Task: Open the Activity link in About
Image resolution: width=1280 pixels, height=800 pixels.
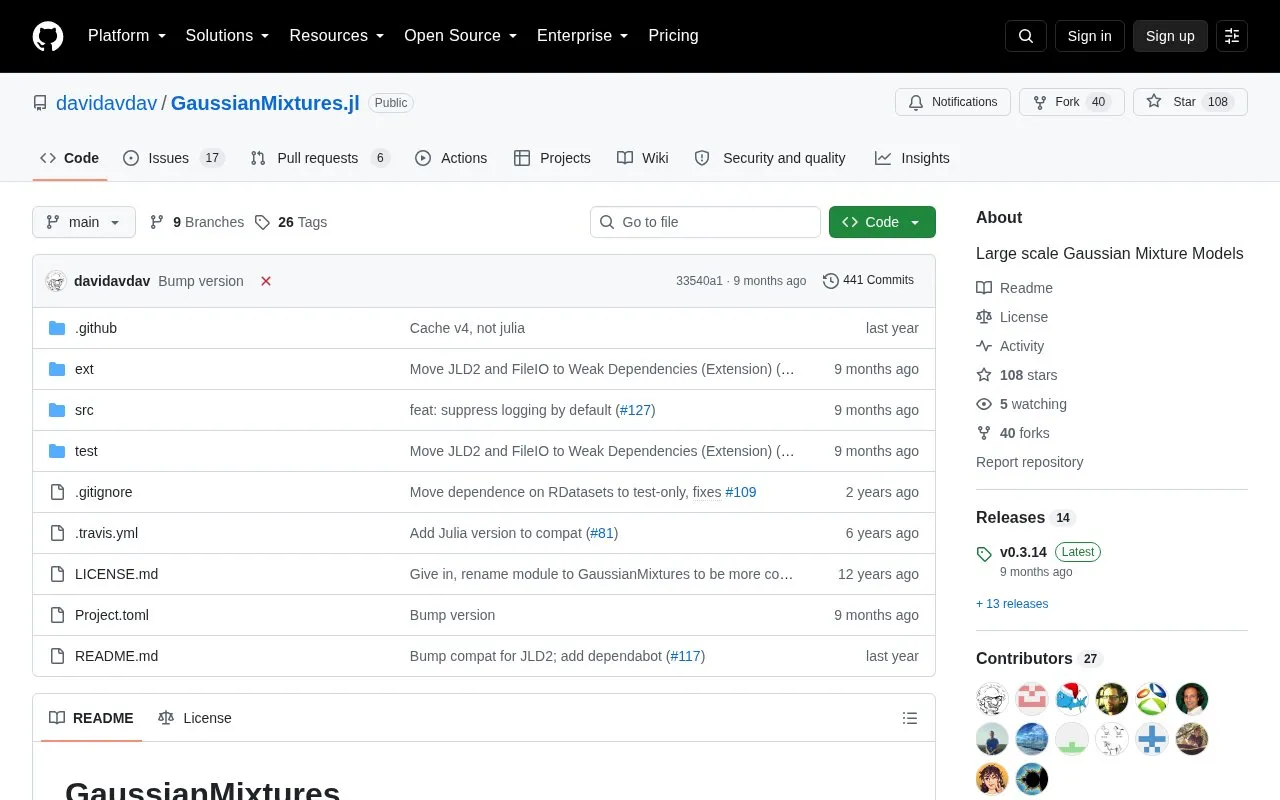Action: (x=1010, y=346)
